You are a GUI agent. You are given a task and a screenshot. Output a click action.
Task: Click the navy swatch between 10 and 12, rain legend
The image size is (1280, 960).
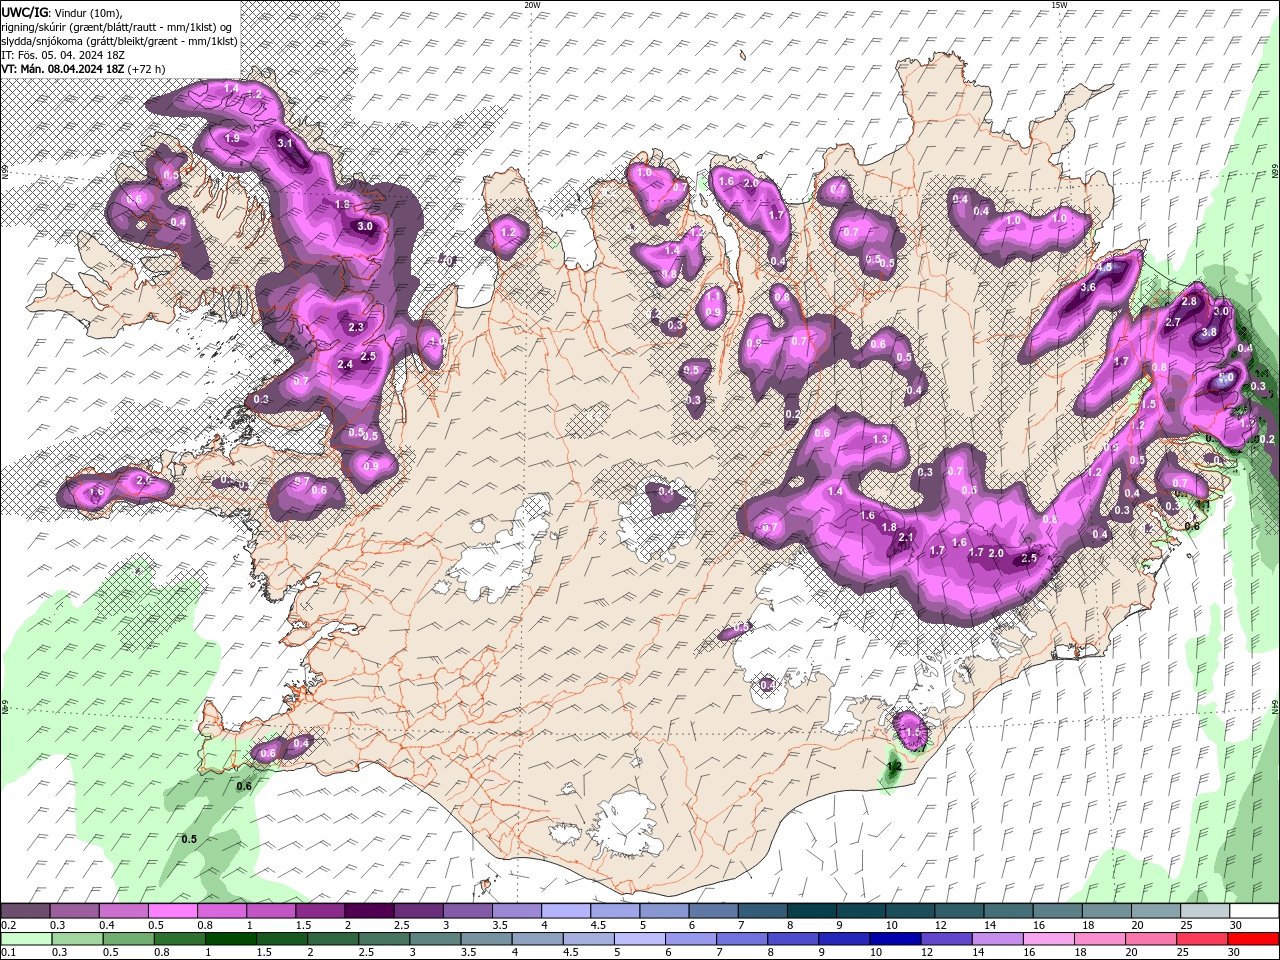tap(895, 939)
